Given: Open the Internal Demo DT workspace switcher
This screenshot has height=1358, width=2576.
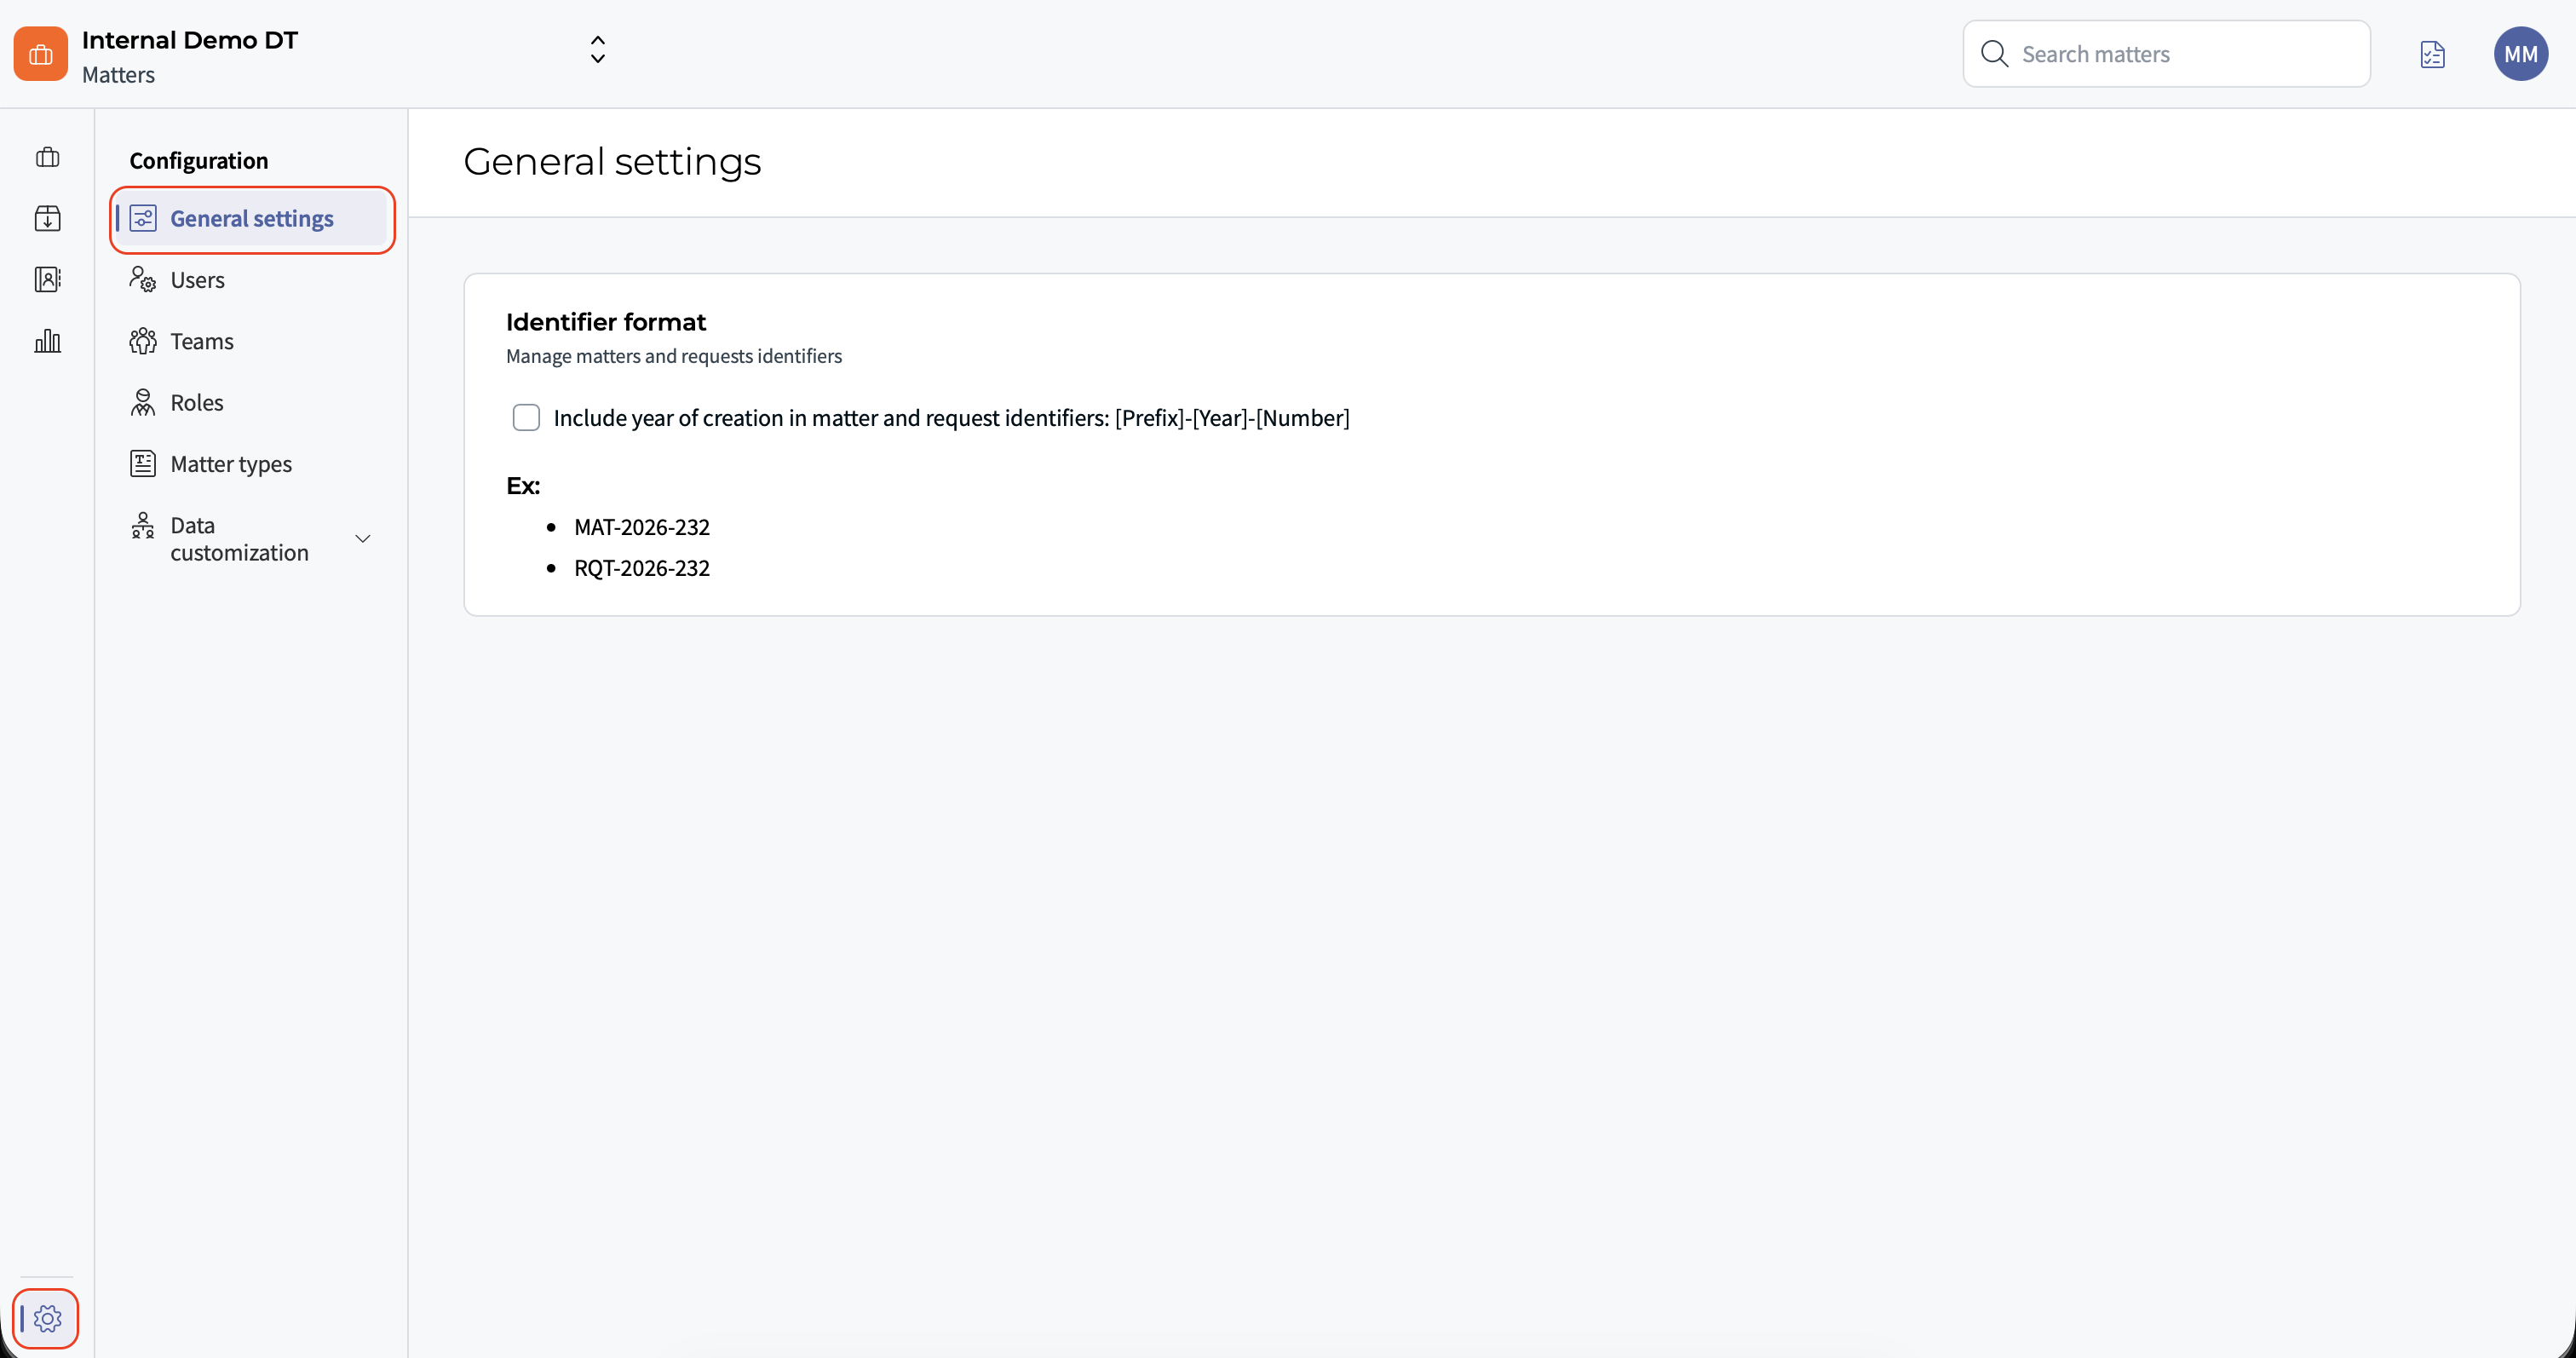Looking at the screenshot, I should [x=597, y=50].
